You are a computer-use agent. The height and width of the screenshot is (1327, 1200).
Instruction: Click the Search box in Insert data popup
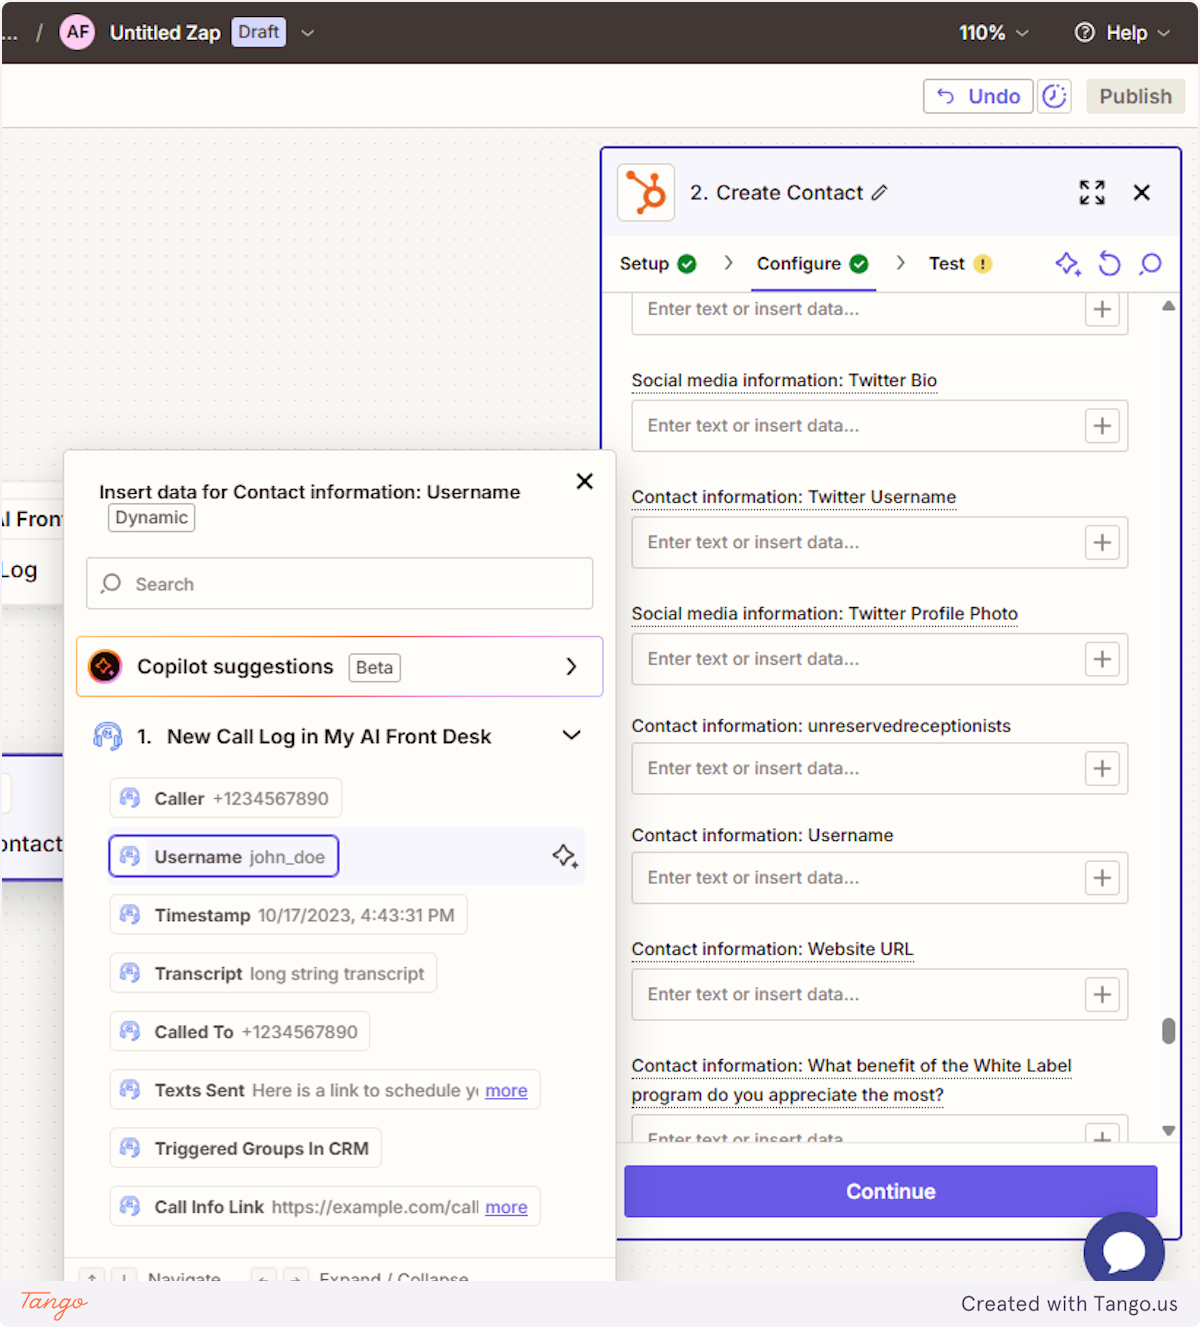[x=340, y=584]
